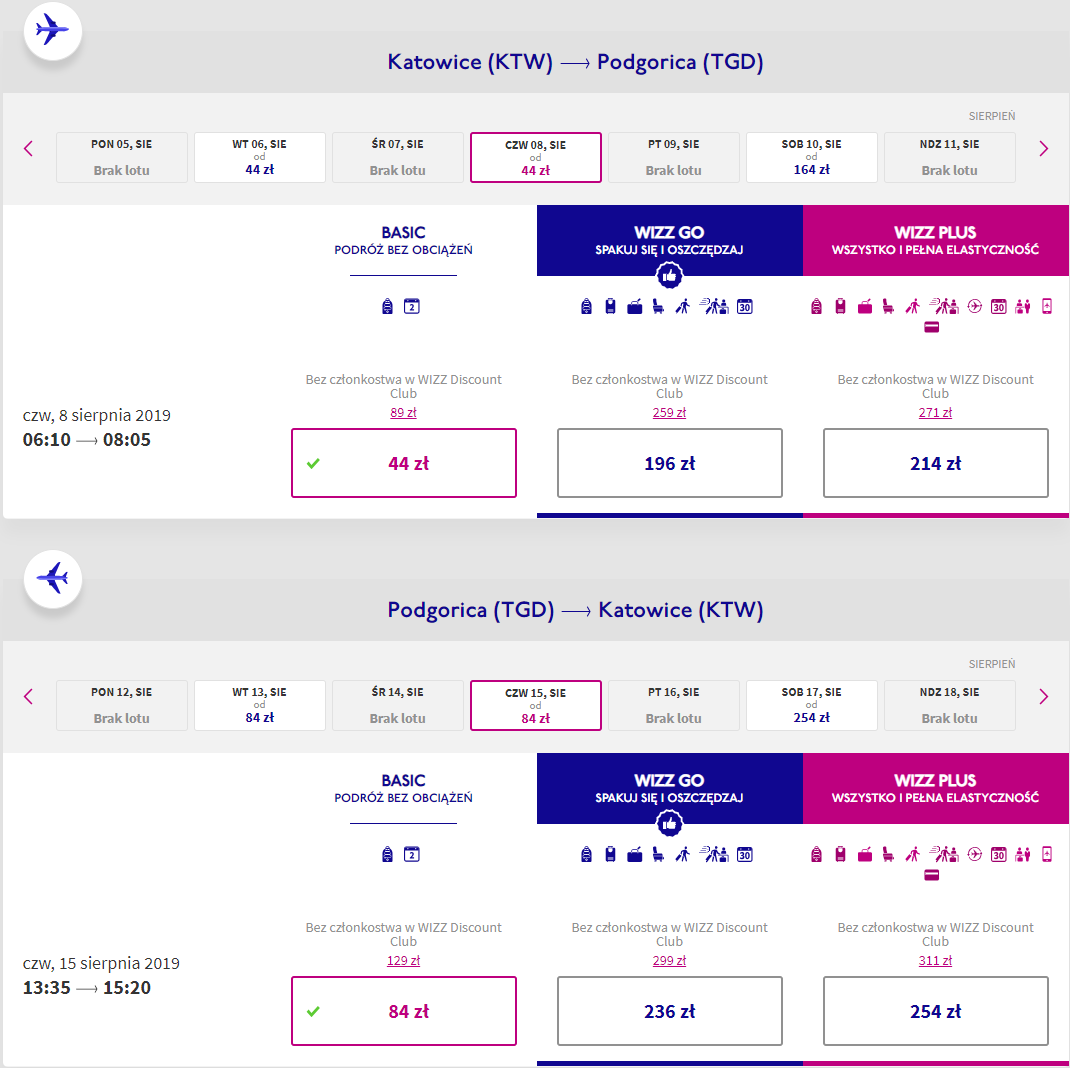Switch outbound date to SOB 10, SIE
This screenshot has width=1070, height=1068.
click(812, 158)
